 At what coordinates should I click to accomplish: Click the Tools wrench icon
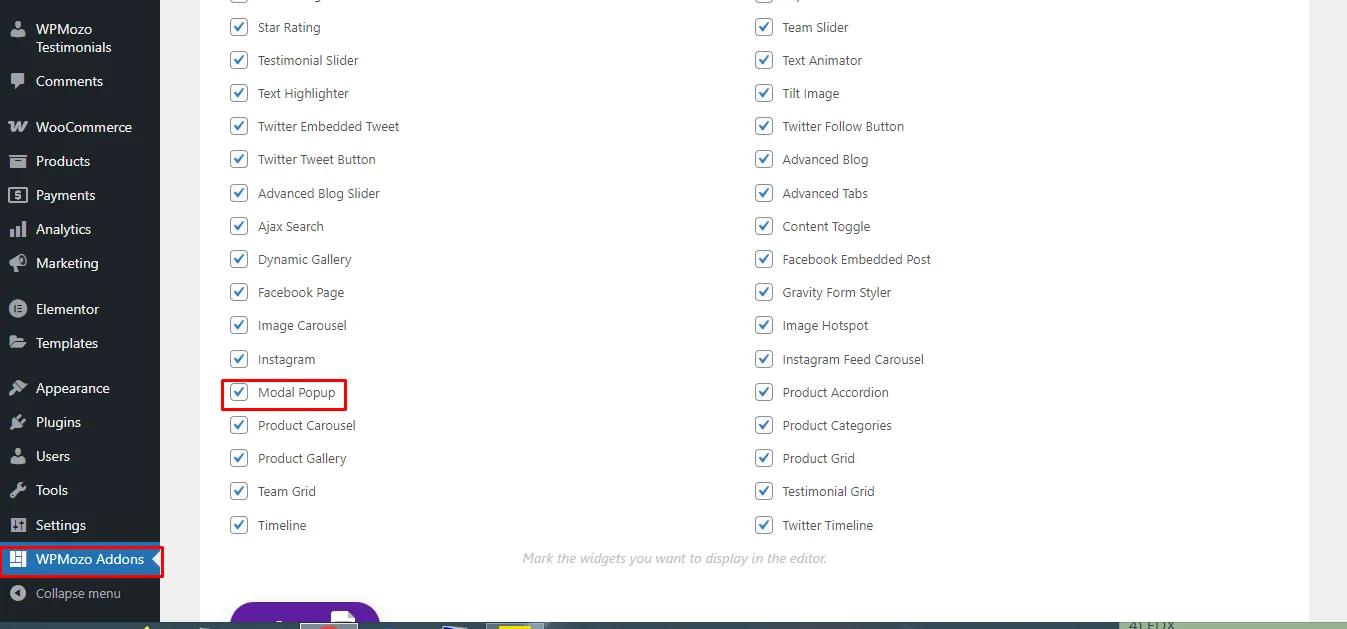(x=18, y=490)
